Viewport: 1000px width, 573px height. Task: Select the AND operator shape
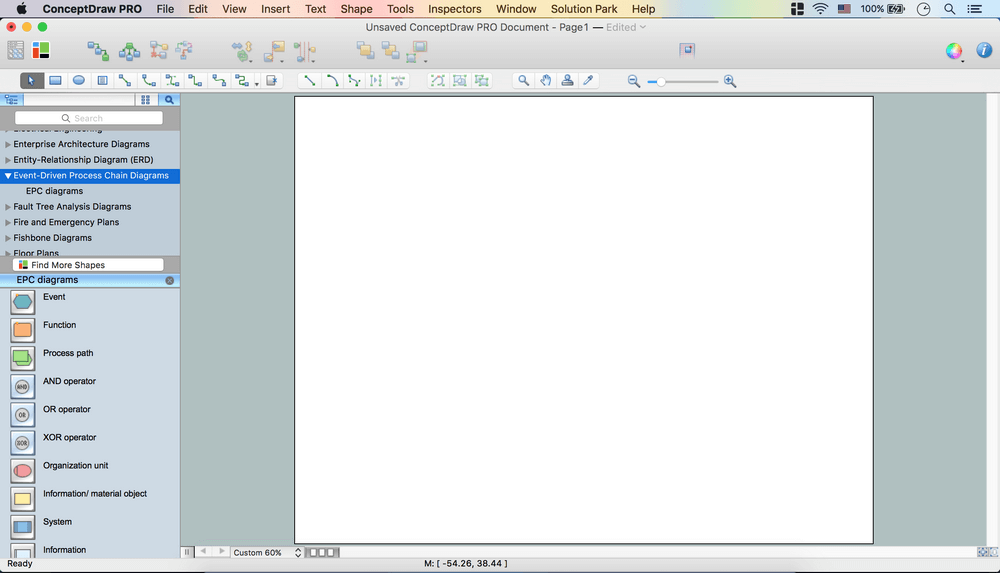[22, 385]
